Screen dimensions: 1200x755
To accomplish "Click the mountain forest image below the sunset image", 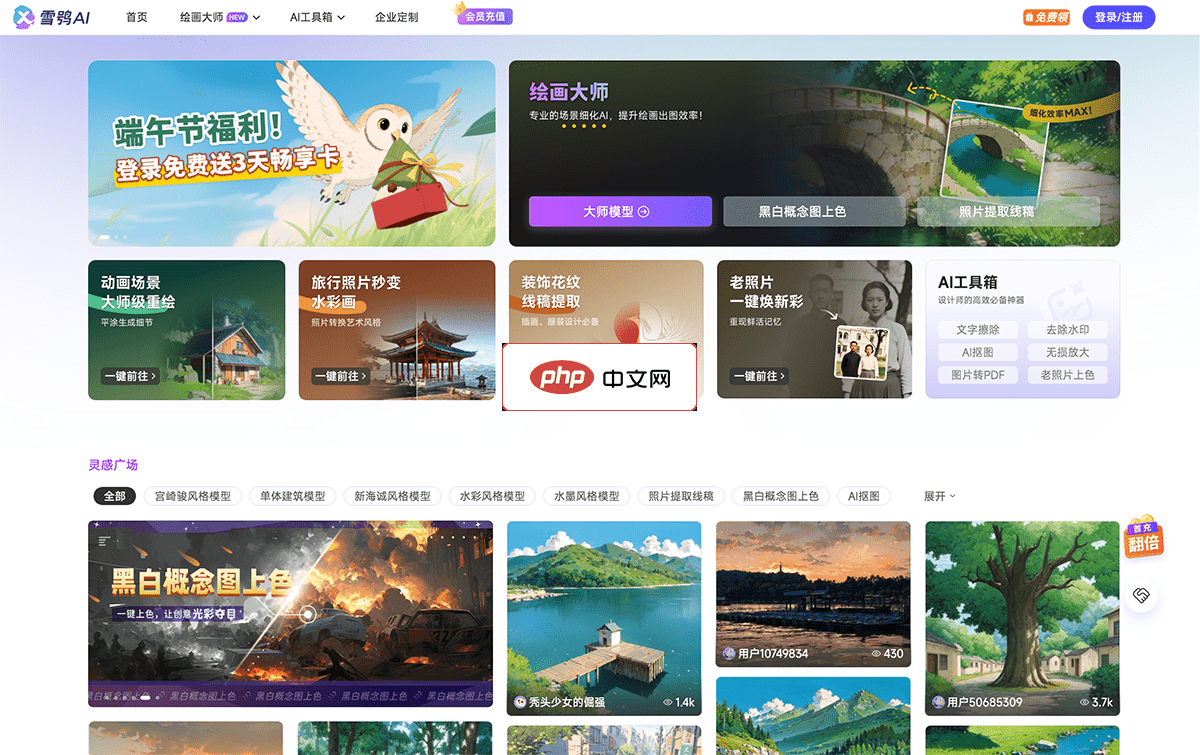I will [813, 716].
